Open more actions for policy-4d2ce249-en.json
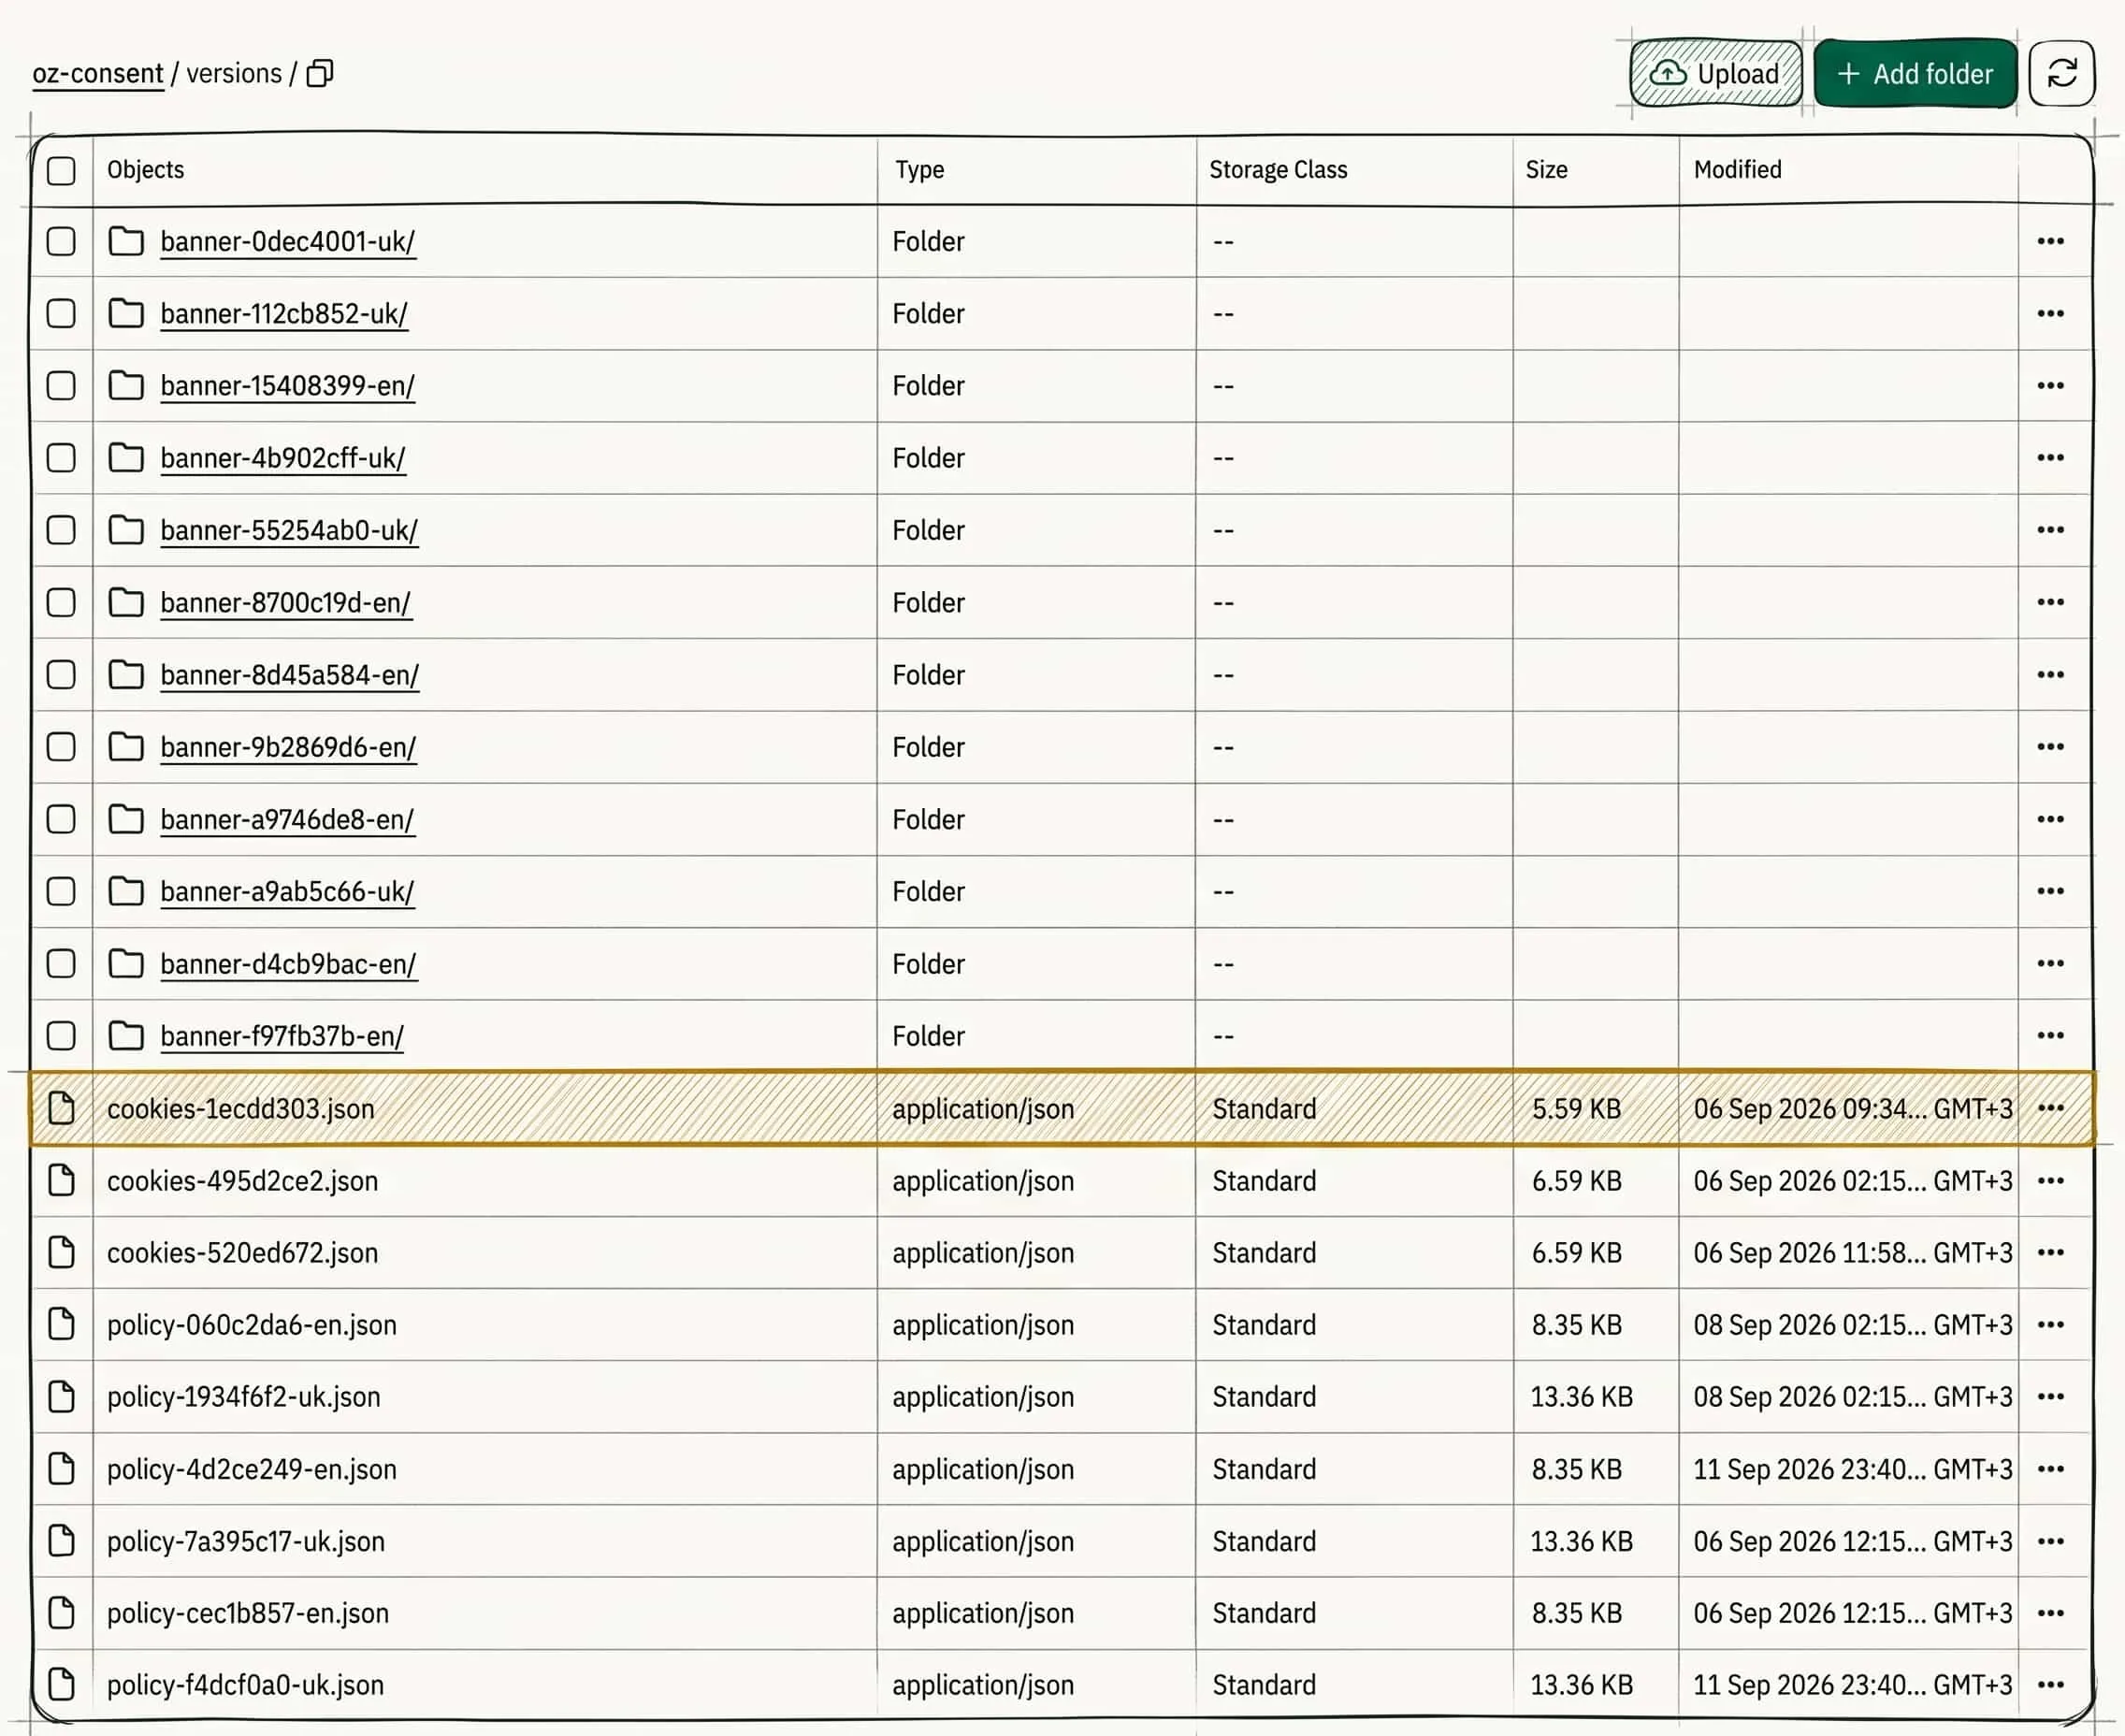Viewport: 2125px width, 1736px height. [x=2050, y=1468]
